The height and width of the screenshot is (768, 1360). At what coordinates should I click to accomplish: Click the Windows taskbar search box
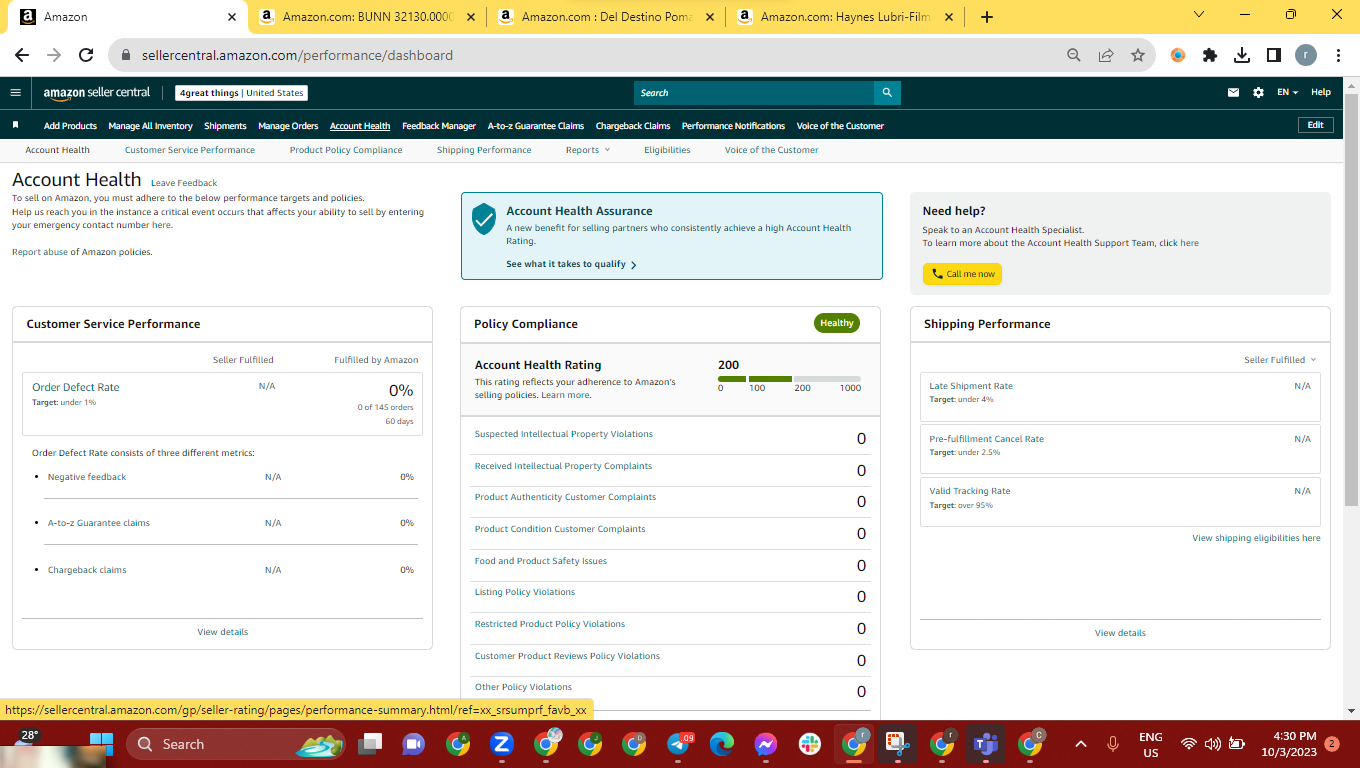[236, 744]
